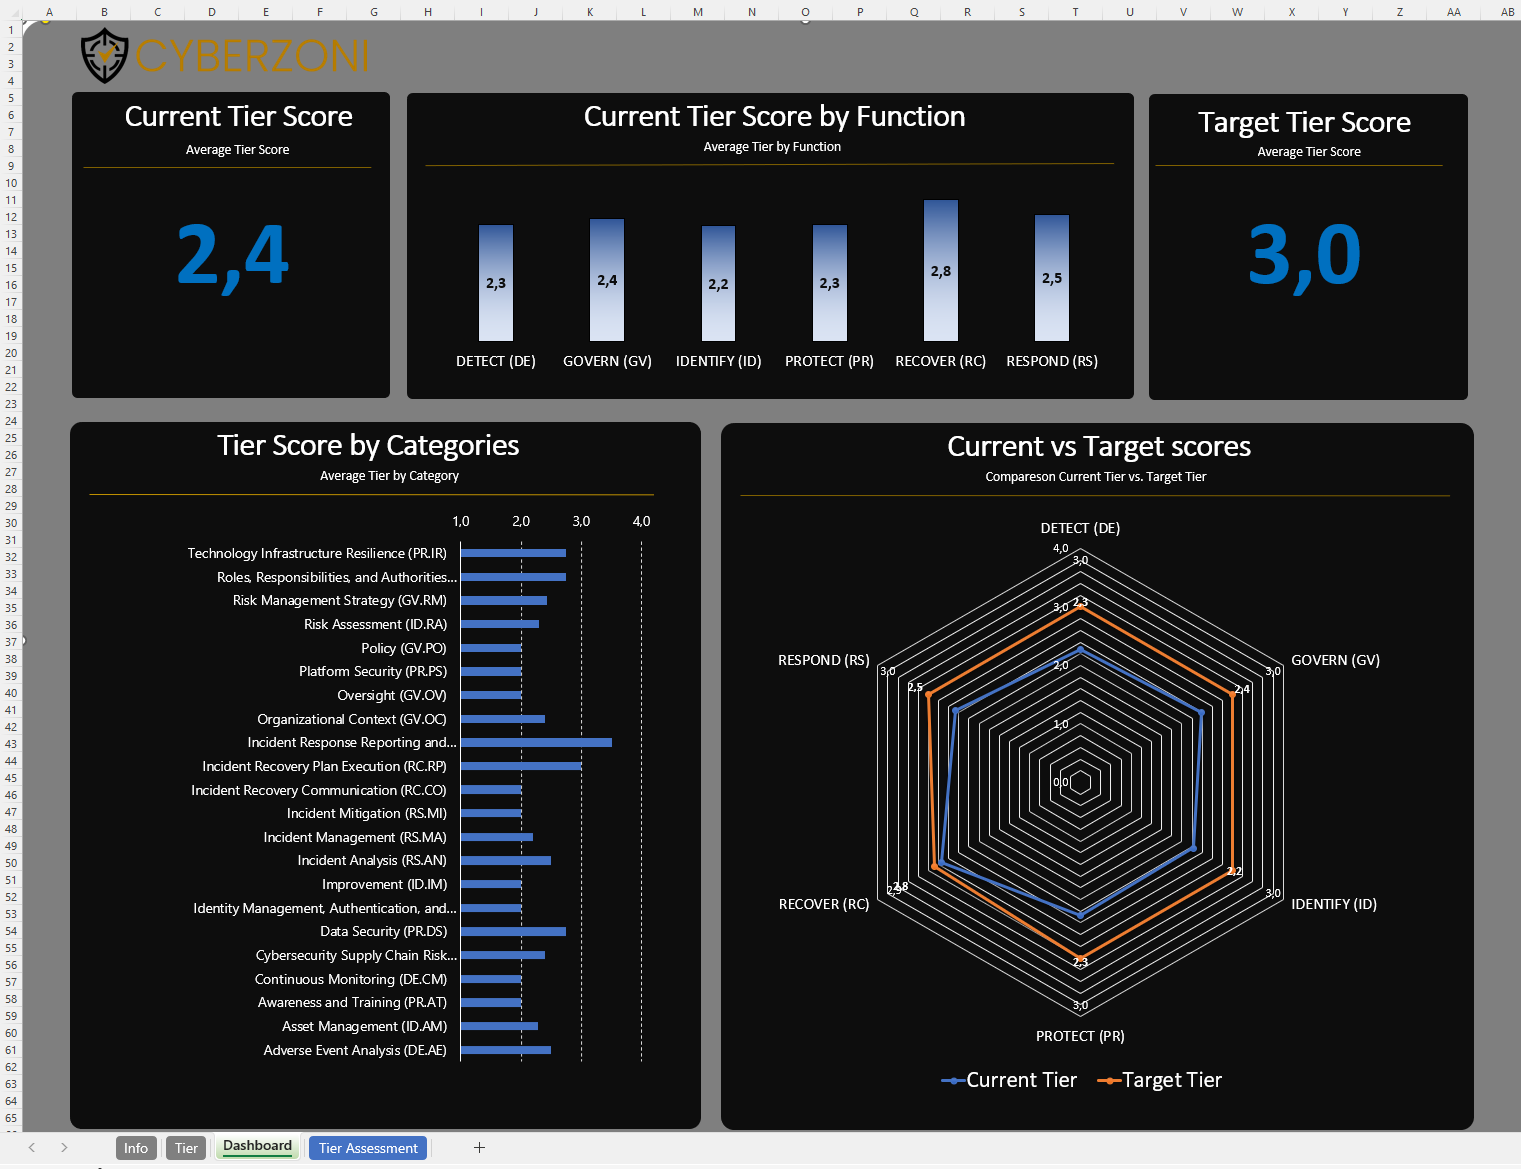This screenshot has height=1169, width=1521.
Task: Switch to the Tier sheet tab
Action: tap(186, 1147)
